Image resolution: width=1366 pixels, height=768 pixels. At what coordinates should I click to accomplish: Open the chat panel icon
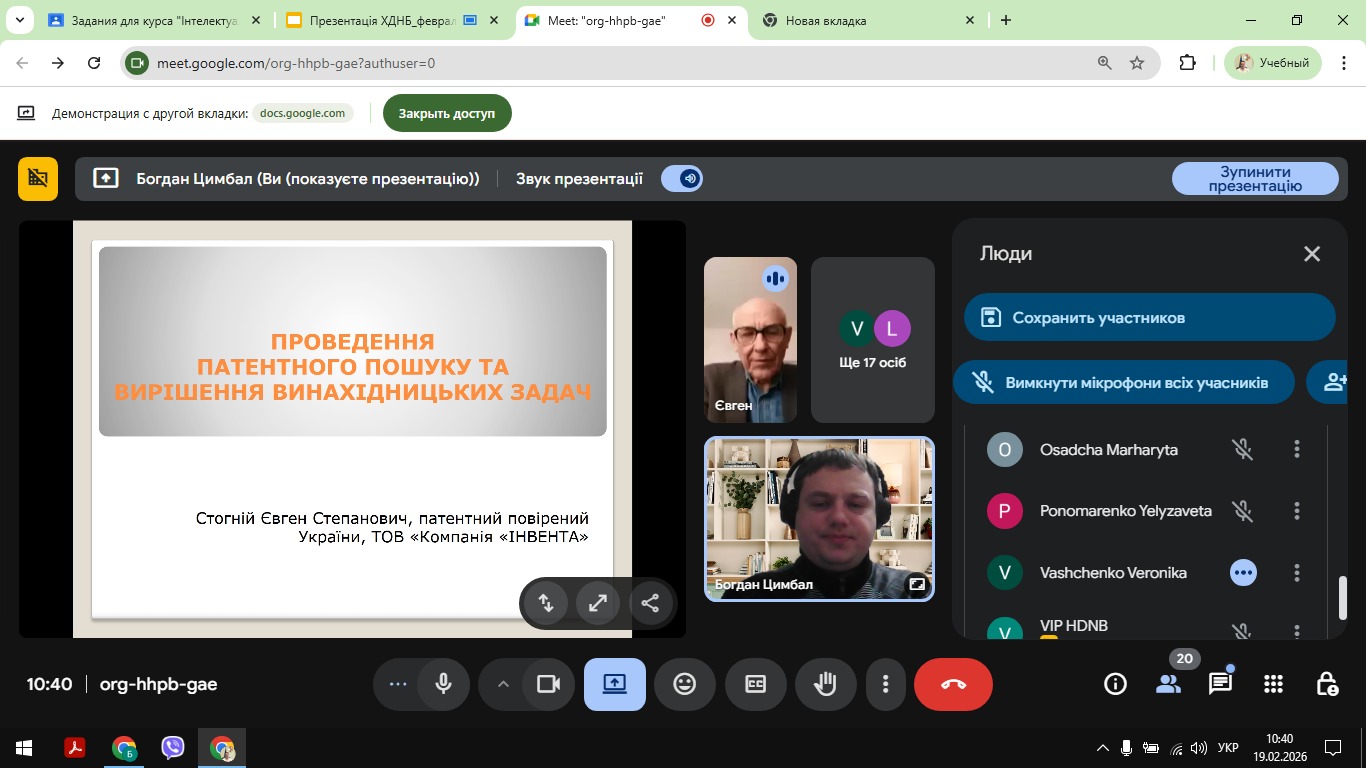(x=1220, y=684)
